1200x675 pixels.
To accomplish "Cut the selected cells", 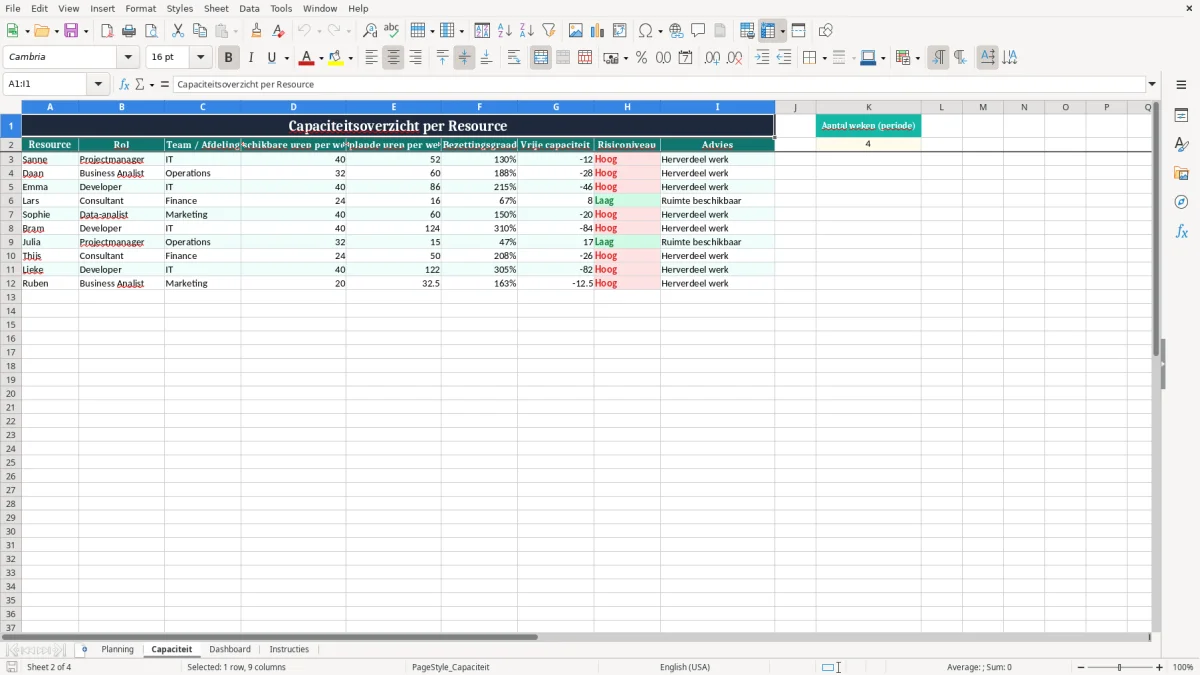I will (x=178, y=31).
